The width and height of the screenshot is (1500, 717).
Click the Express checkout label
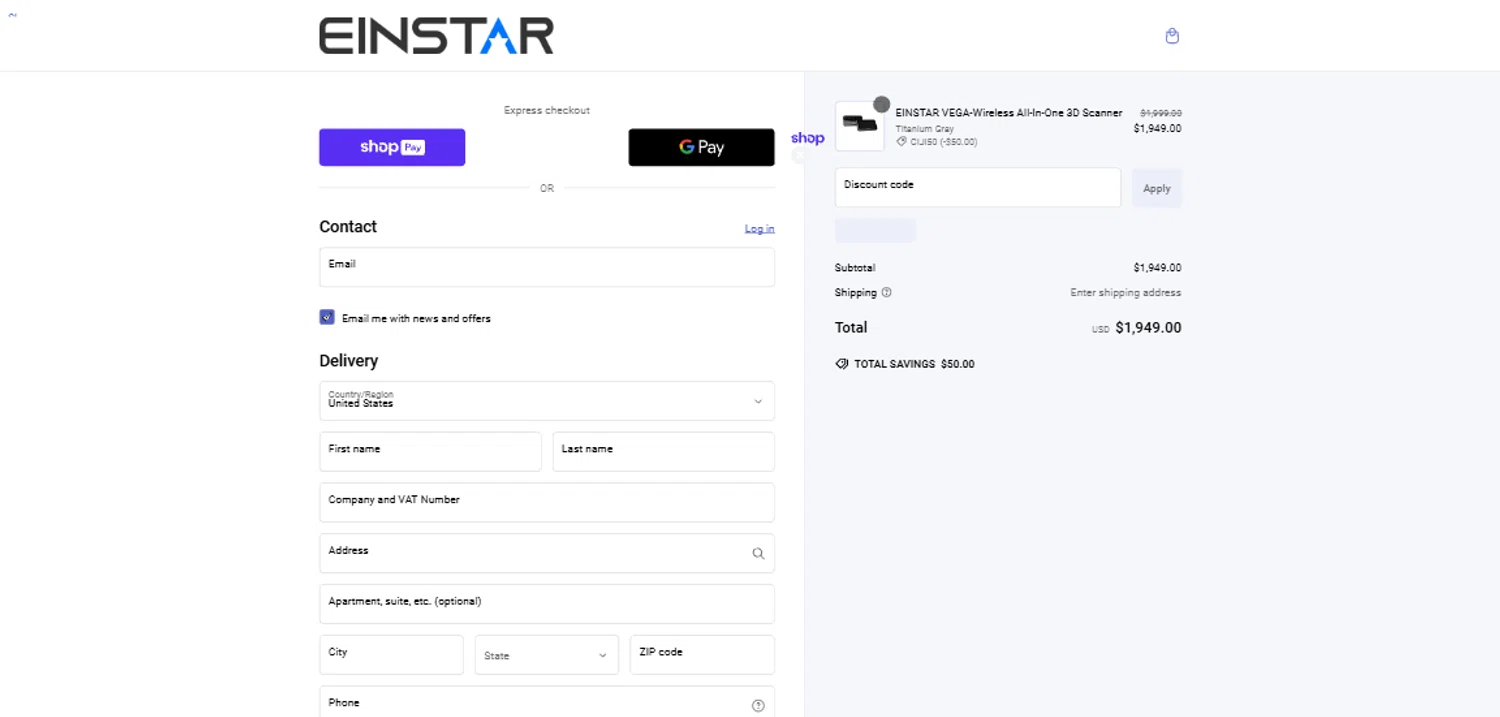click(x=547, y=110)
